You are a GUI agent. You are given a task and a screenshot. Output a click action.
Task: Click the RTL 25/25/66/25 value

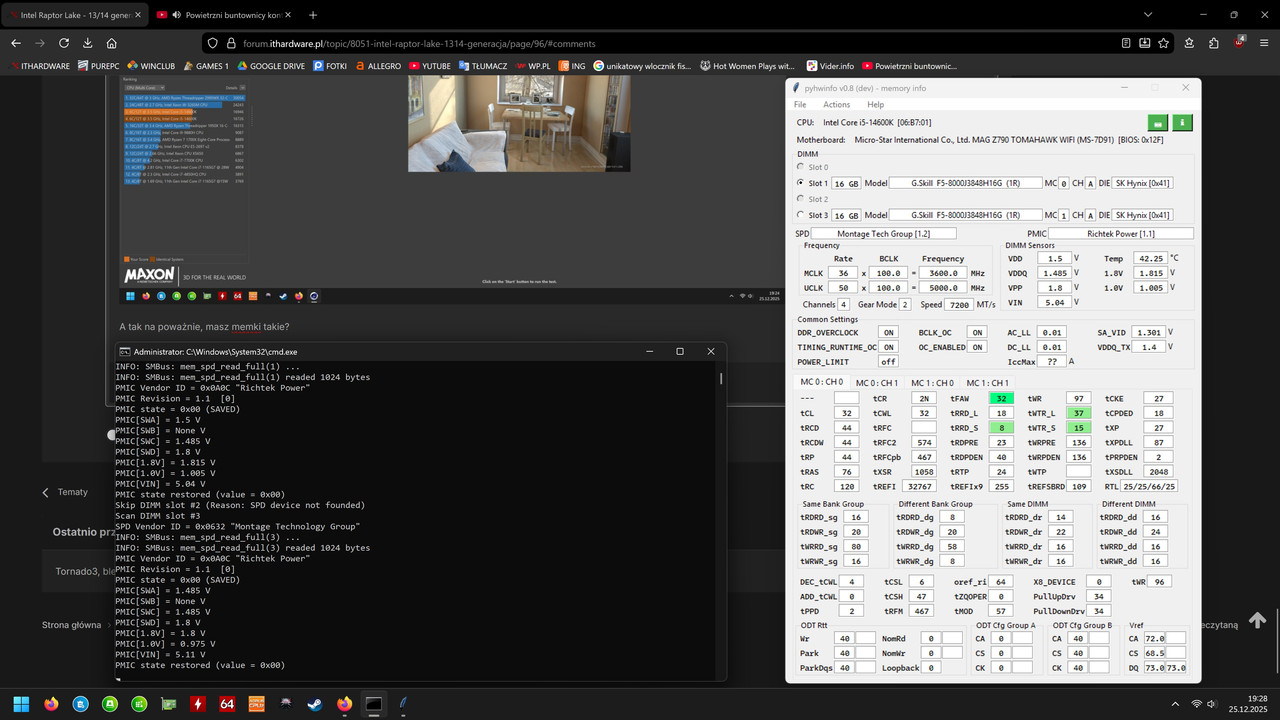tap(1148, 486)
